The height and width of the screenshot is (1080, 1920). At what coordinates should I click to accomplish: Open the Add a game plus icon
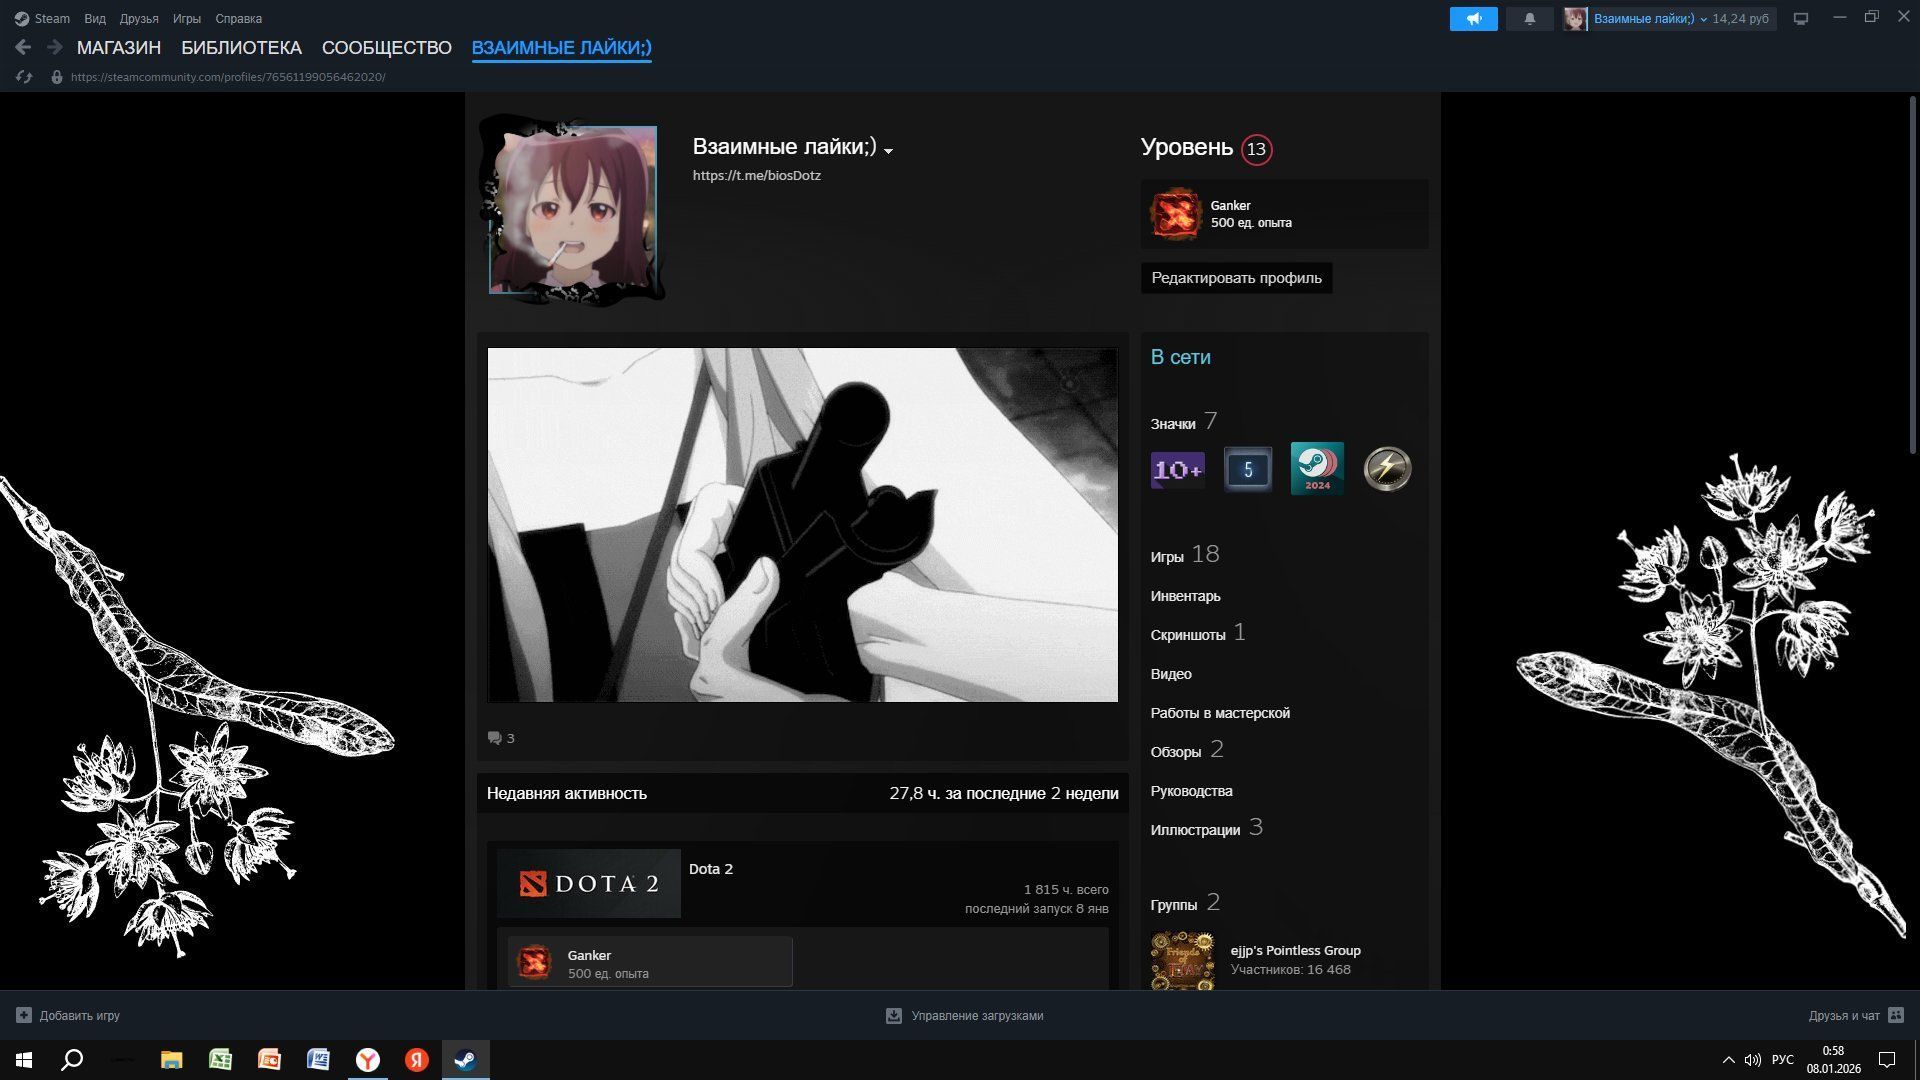pos(24,1015)
